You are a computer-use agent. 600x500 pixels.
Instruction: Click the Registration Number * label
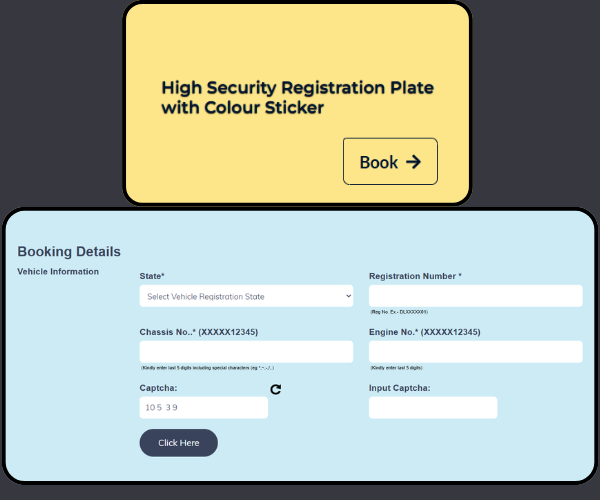point(415,276)
